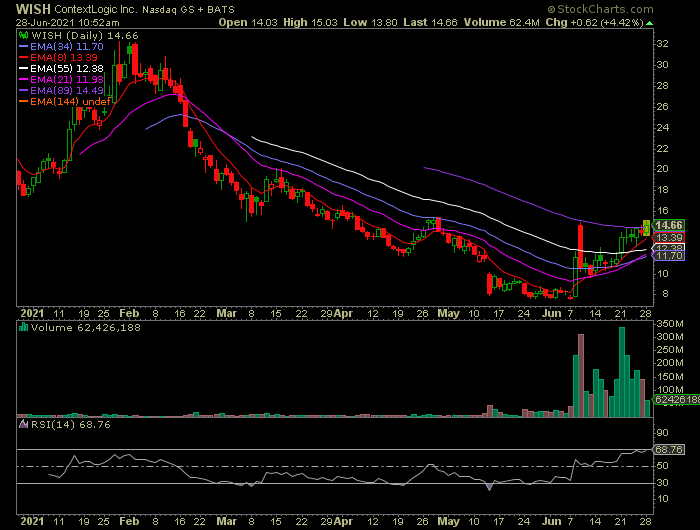This screenshot has width=700, height=530.
Task: Click the EMA(55) 12.38 legend entry
Action: click(67, 69)
